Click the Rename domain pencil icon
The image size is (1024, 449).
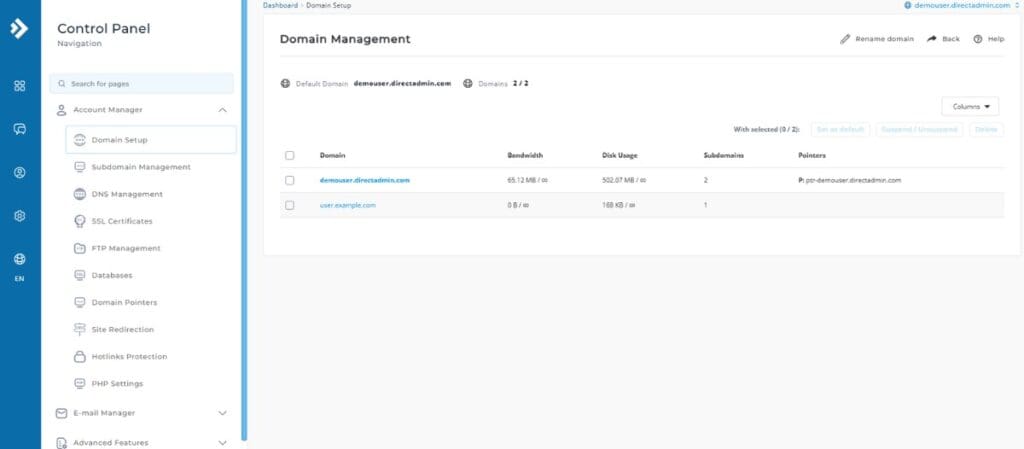[x=845, y=39]
